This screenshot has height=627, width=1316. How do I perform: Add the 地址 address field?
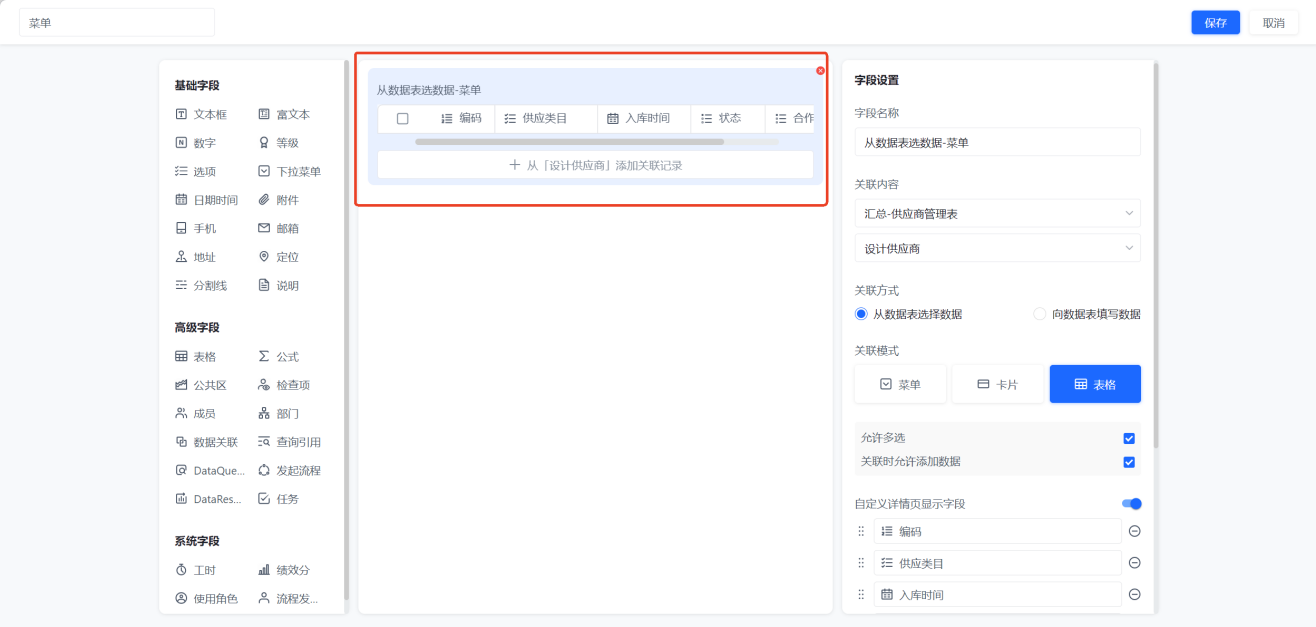pyautogui.click(x=196, y=257)
